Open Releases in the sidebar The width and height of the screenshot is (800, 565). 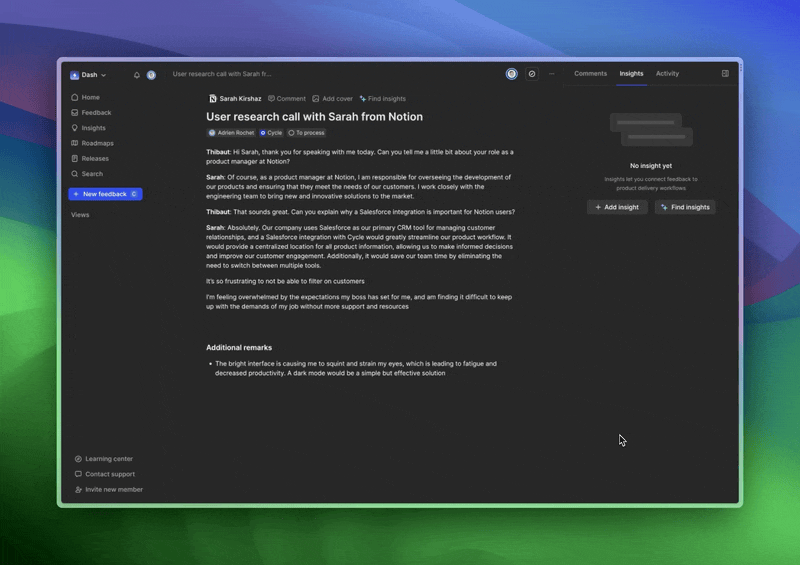tap(90, 158)
